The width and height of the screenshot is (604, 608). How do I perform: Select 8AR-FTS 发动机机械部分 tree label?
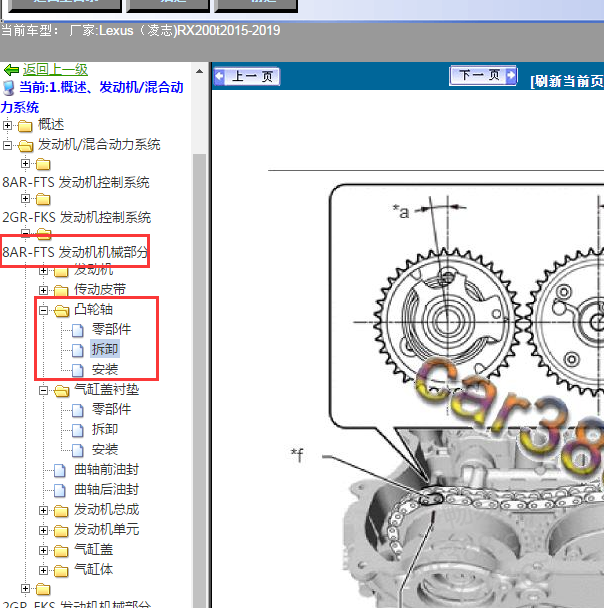click(75, 252)
